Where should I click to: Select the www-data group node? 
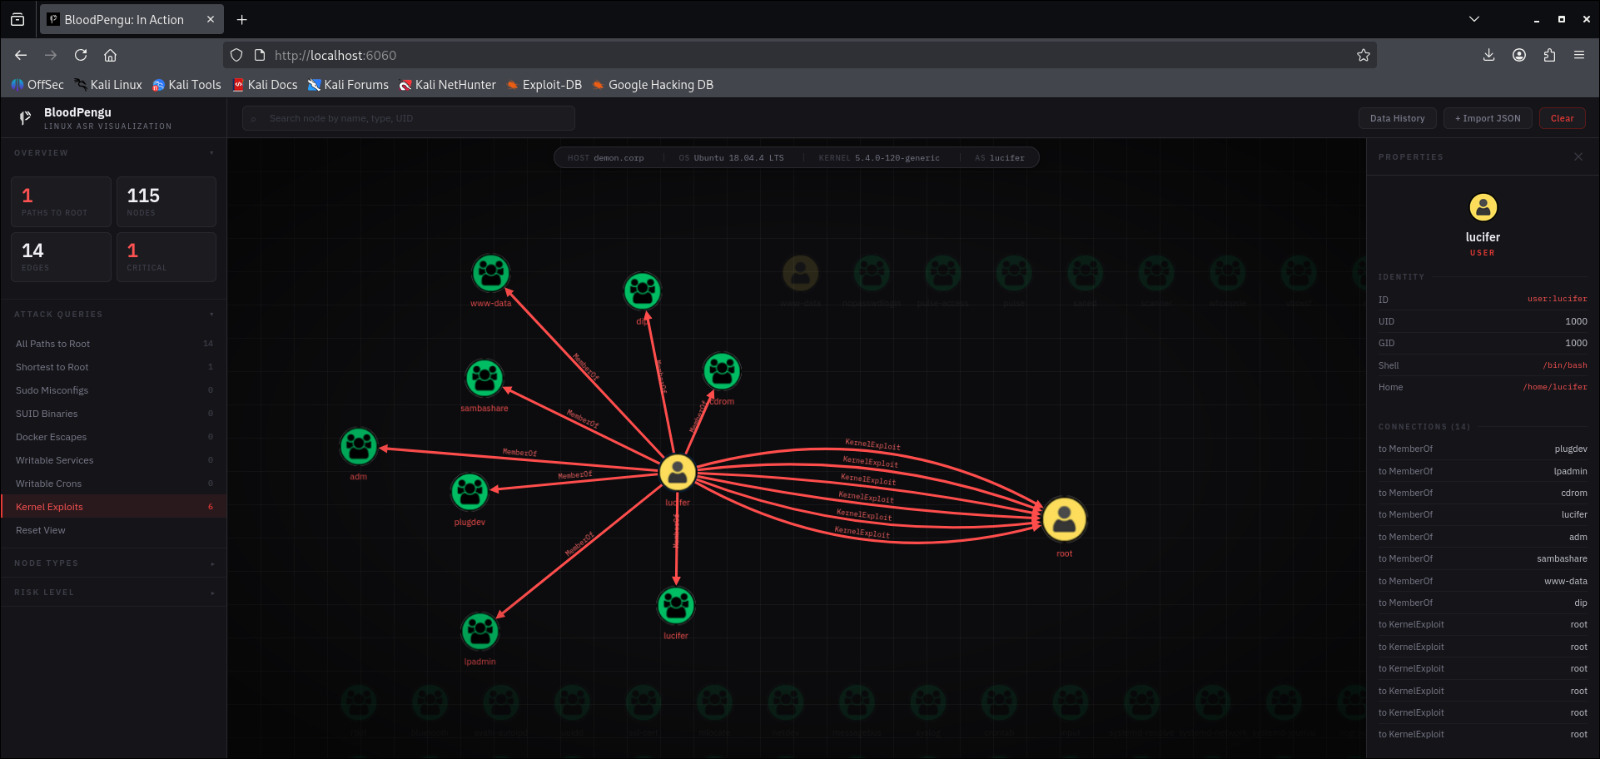491,273
